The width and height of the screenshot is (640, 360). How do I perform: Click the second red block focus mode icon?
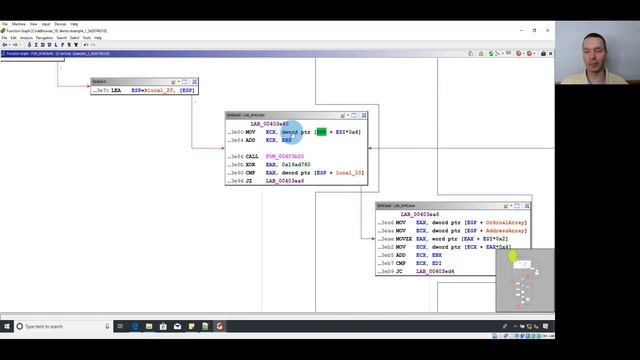(529, 53)
